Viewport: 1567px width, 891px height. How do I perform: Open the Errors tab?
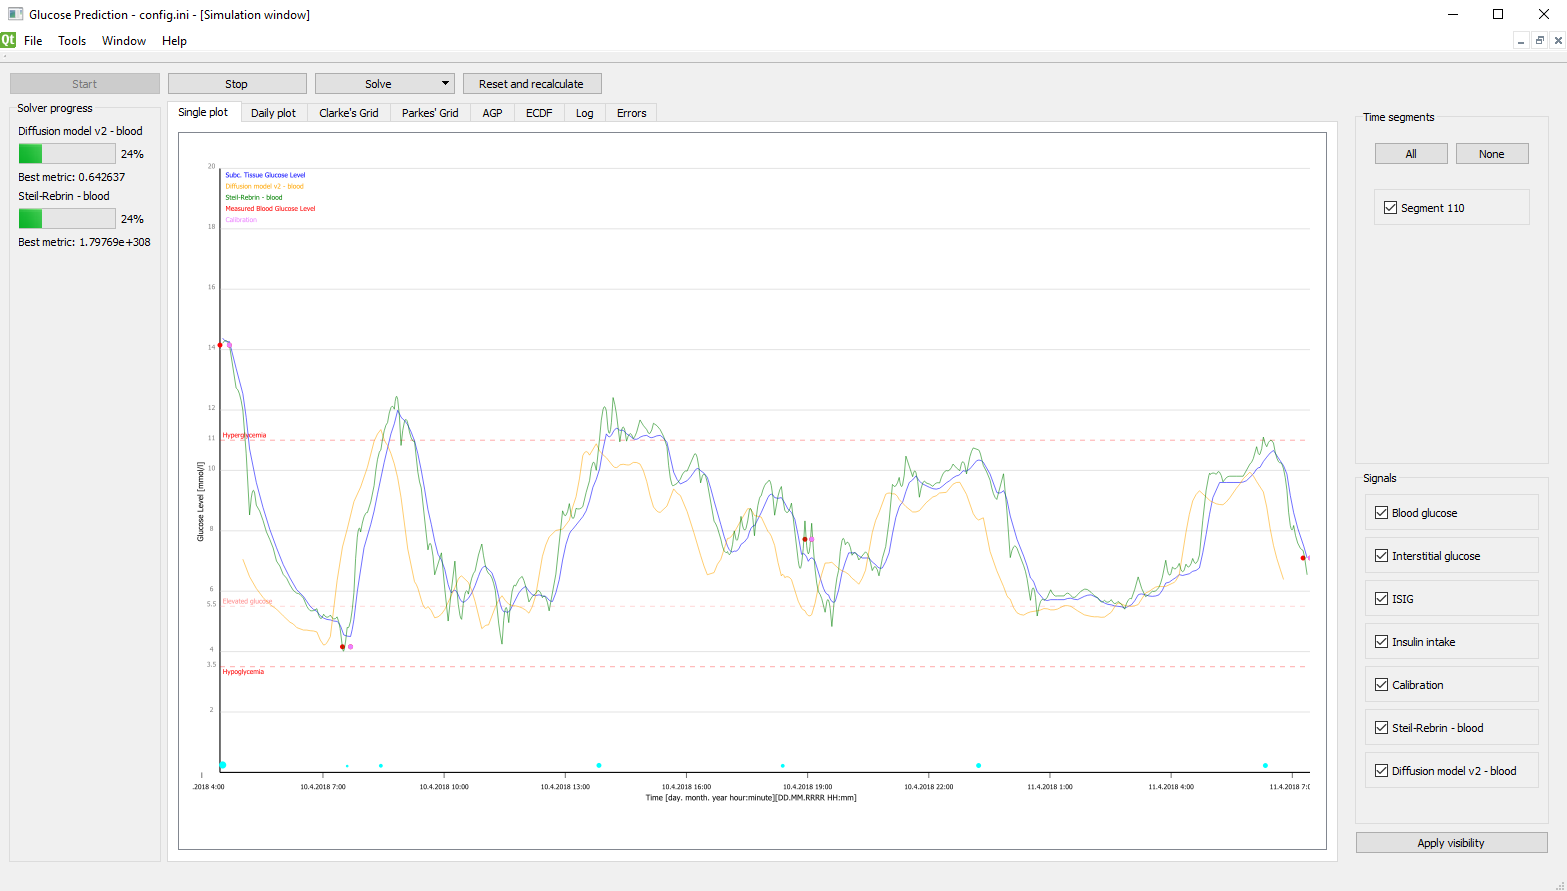(x=632, y=113)
